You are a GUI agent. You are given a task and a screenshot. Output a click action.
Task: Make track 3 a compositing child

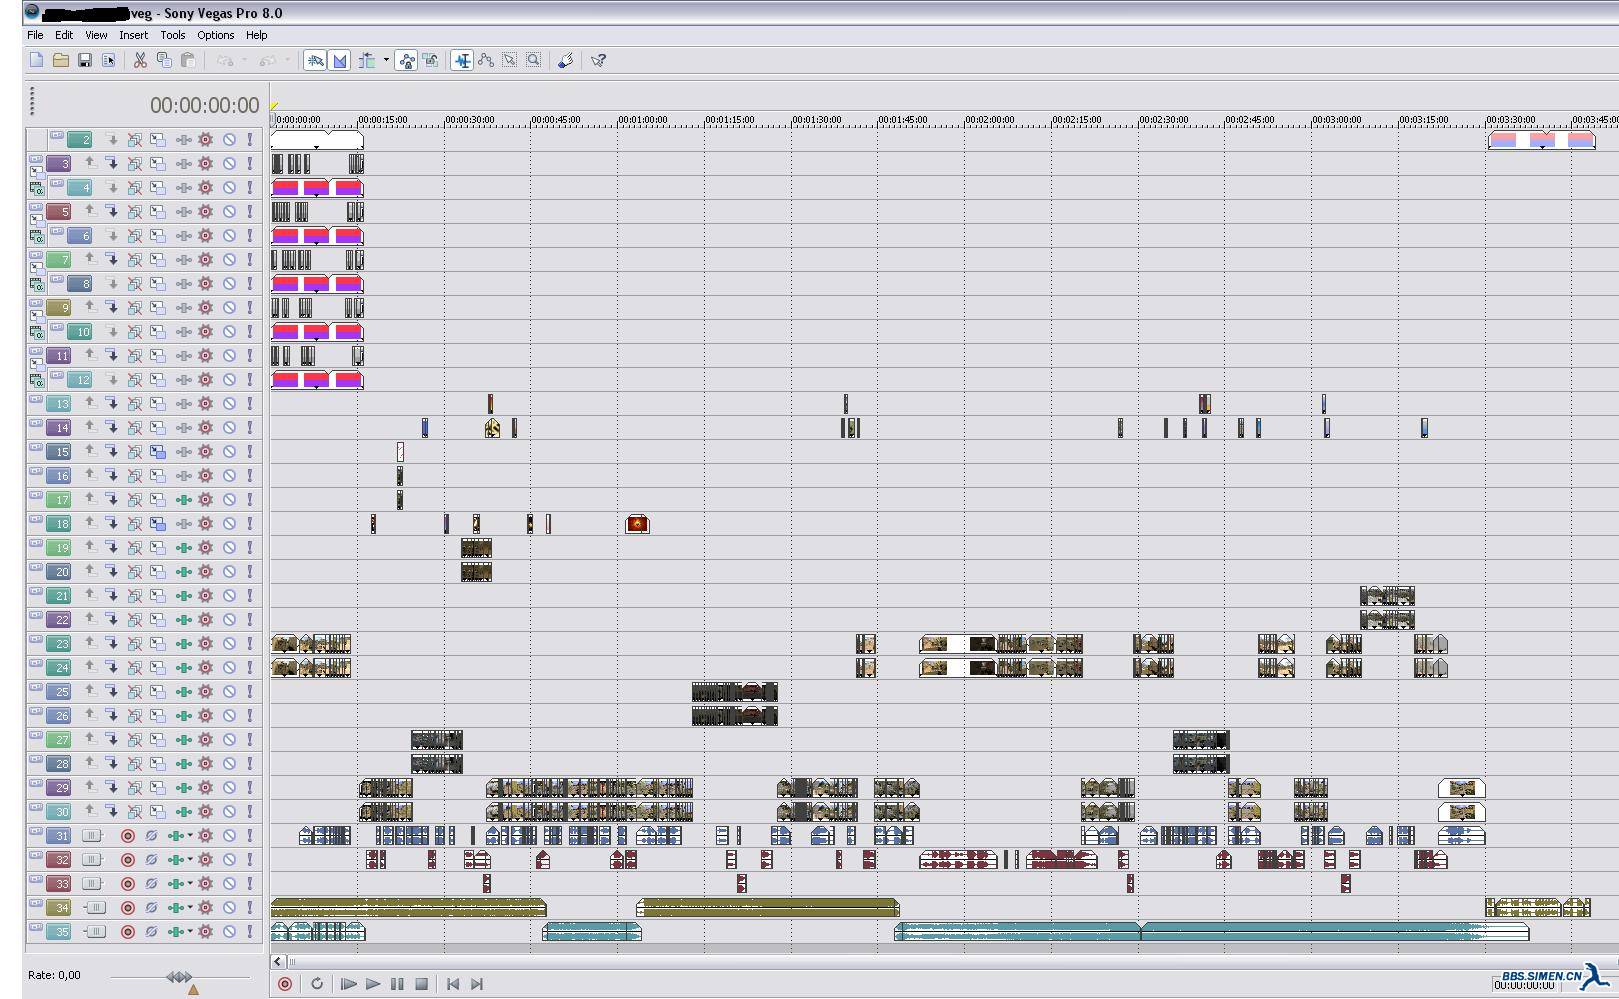(112, 163)
